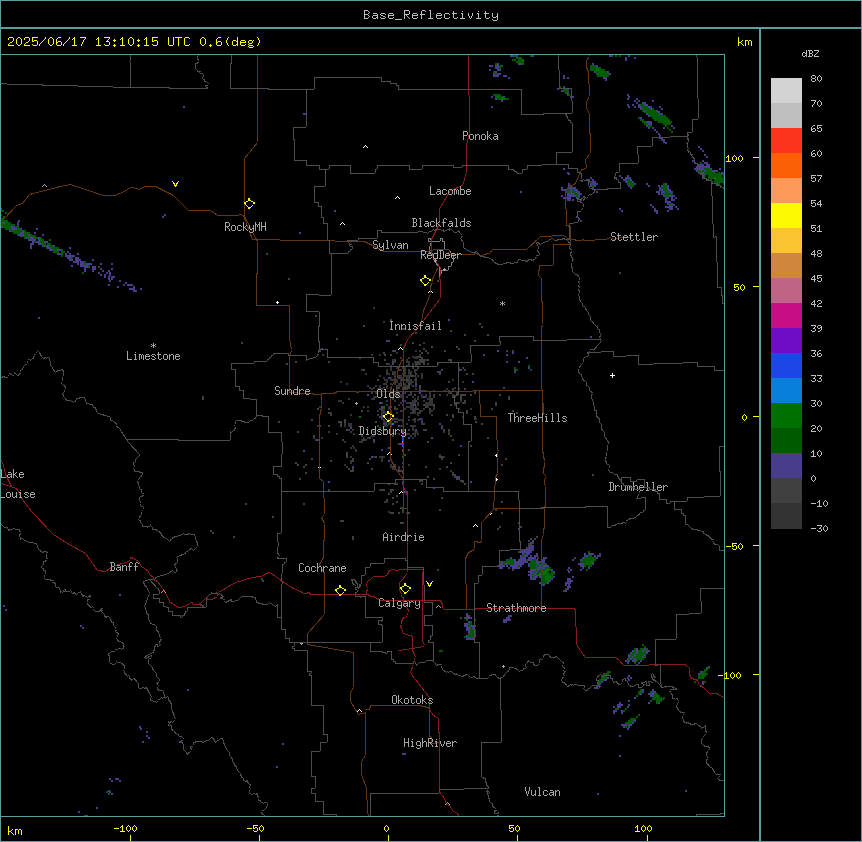Click the Sylvan label
Screen dimensions: 862x842
tap(390, 245)
